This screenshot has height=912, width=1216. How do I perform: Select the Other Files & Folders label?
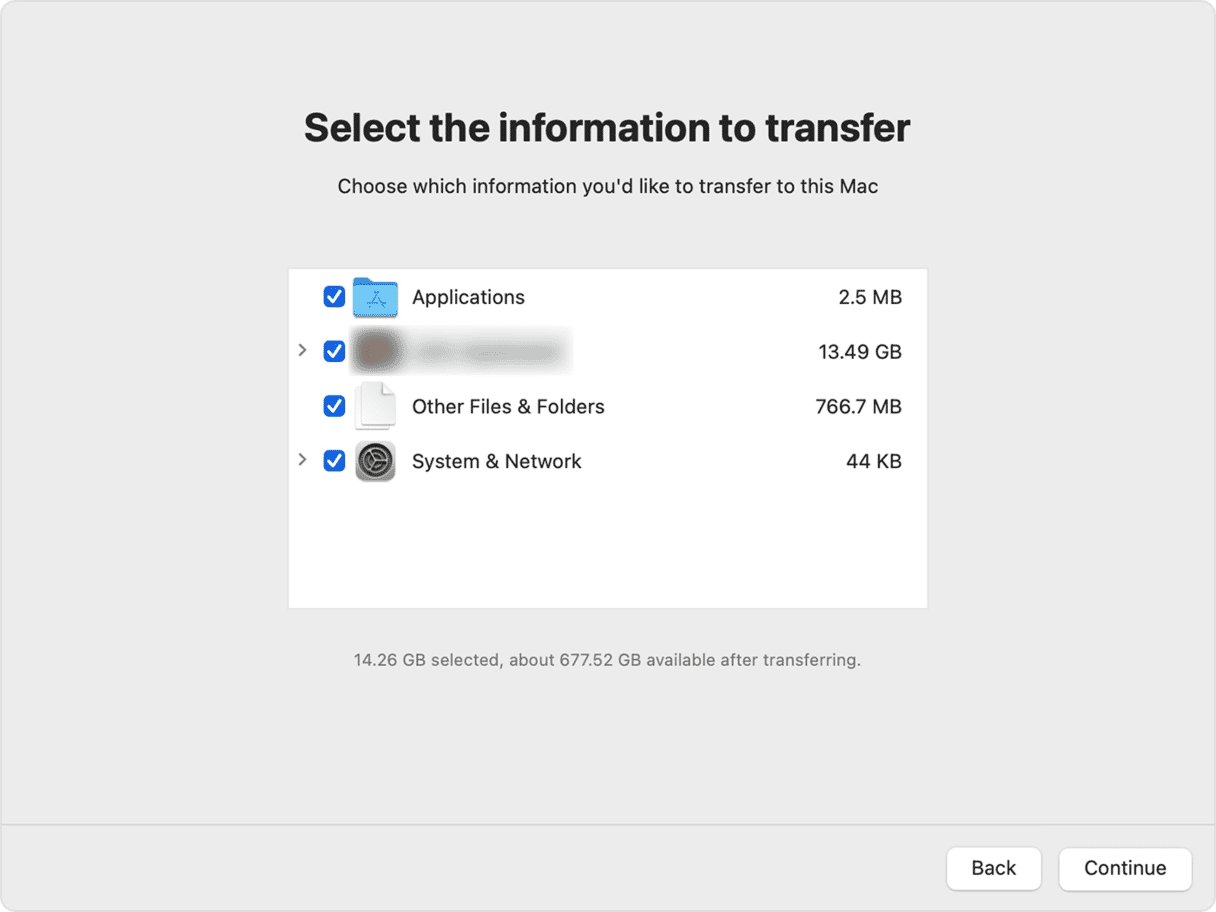point(508,406)
